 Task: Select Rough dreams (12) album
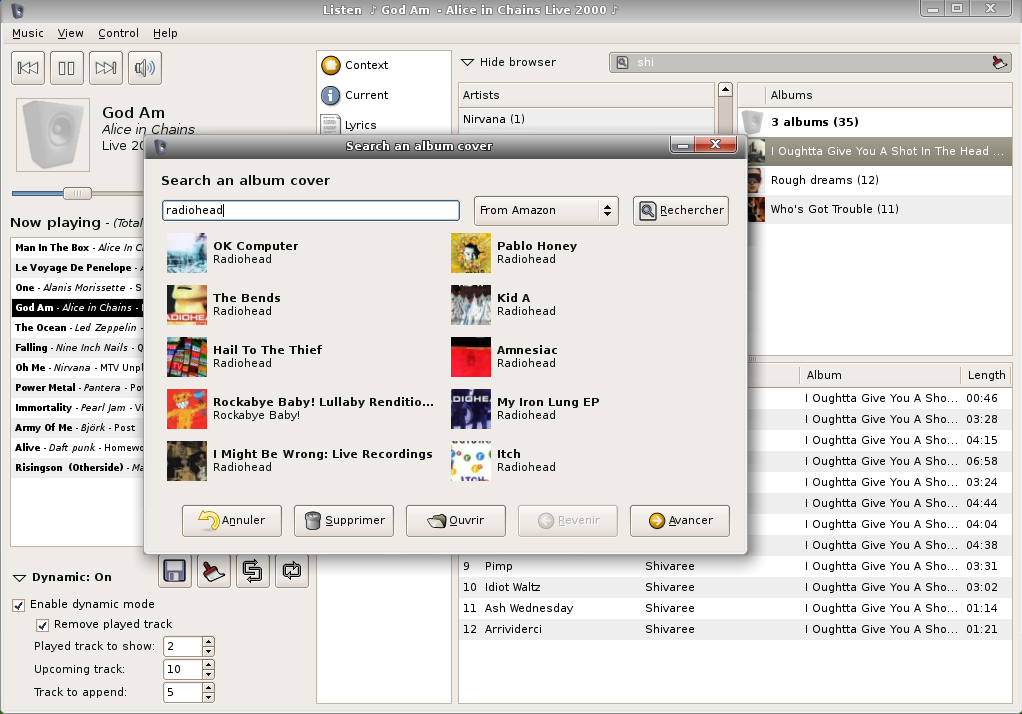880,180
